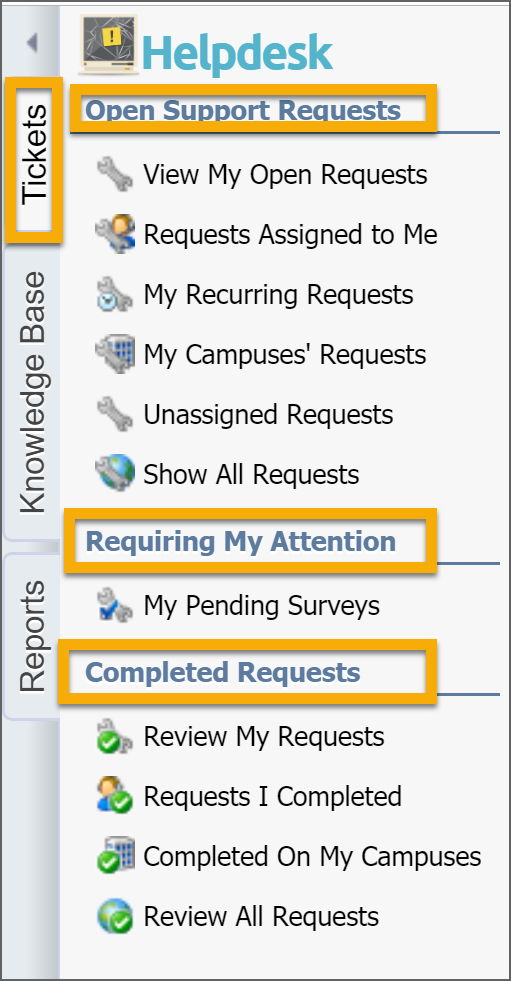This screenshot has height=981, width=511.
Task: Click the building-check icon for Completed On My Campuses
Action: click(114, 855)
